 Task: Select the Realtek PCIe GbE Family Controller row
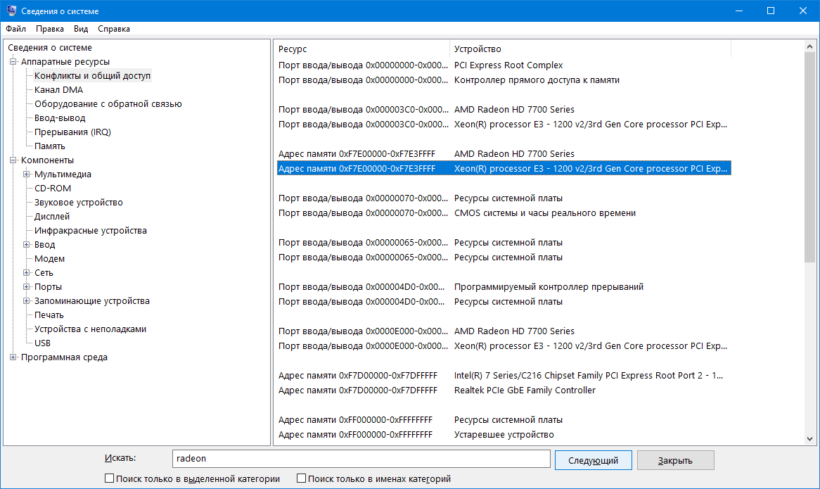[525, 390]
